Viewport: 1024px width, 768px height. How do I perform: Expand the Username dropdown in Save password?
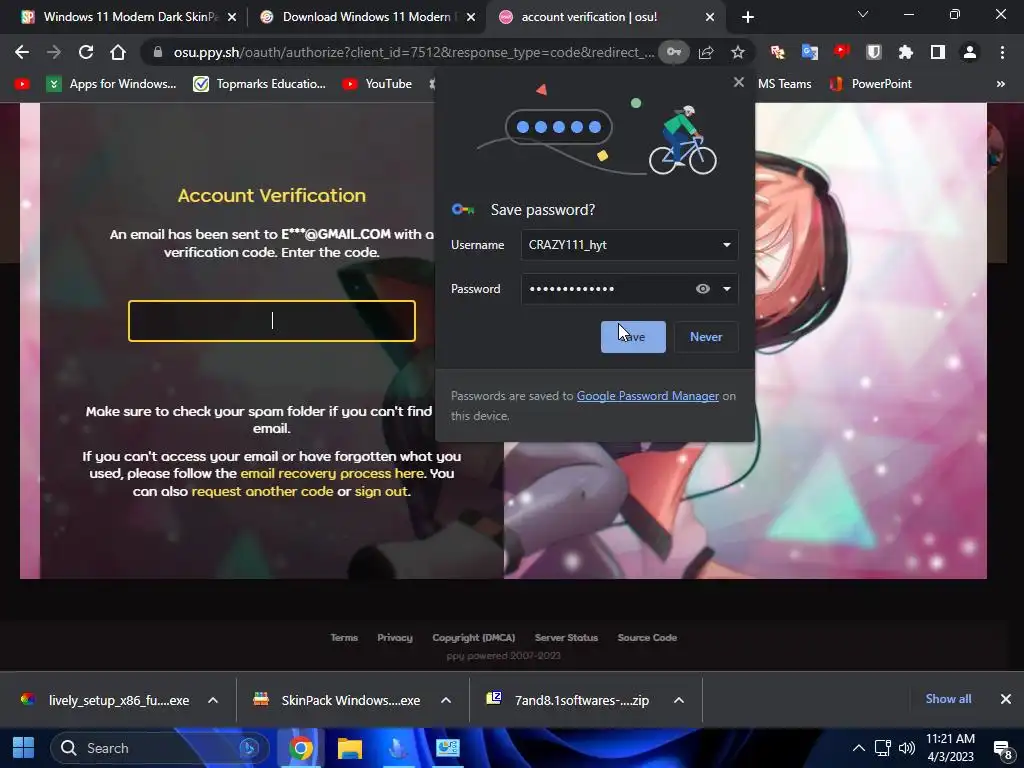[x=726, y=245]
